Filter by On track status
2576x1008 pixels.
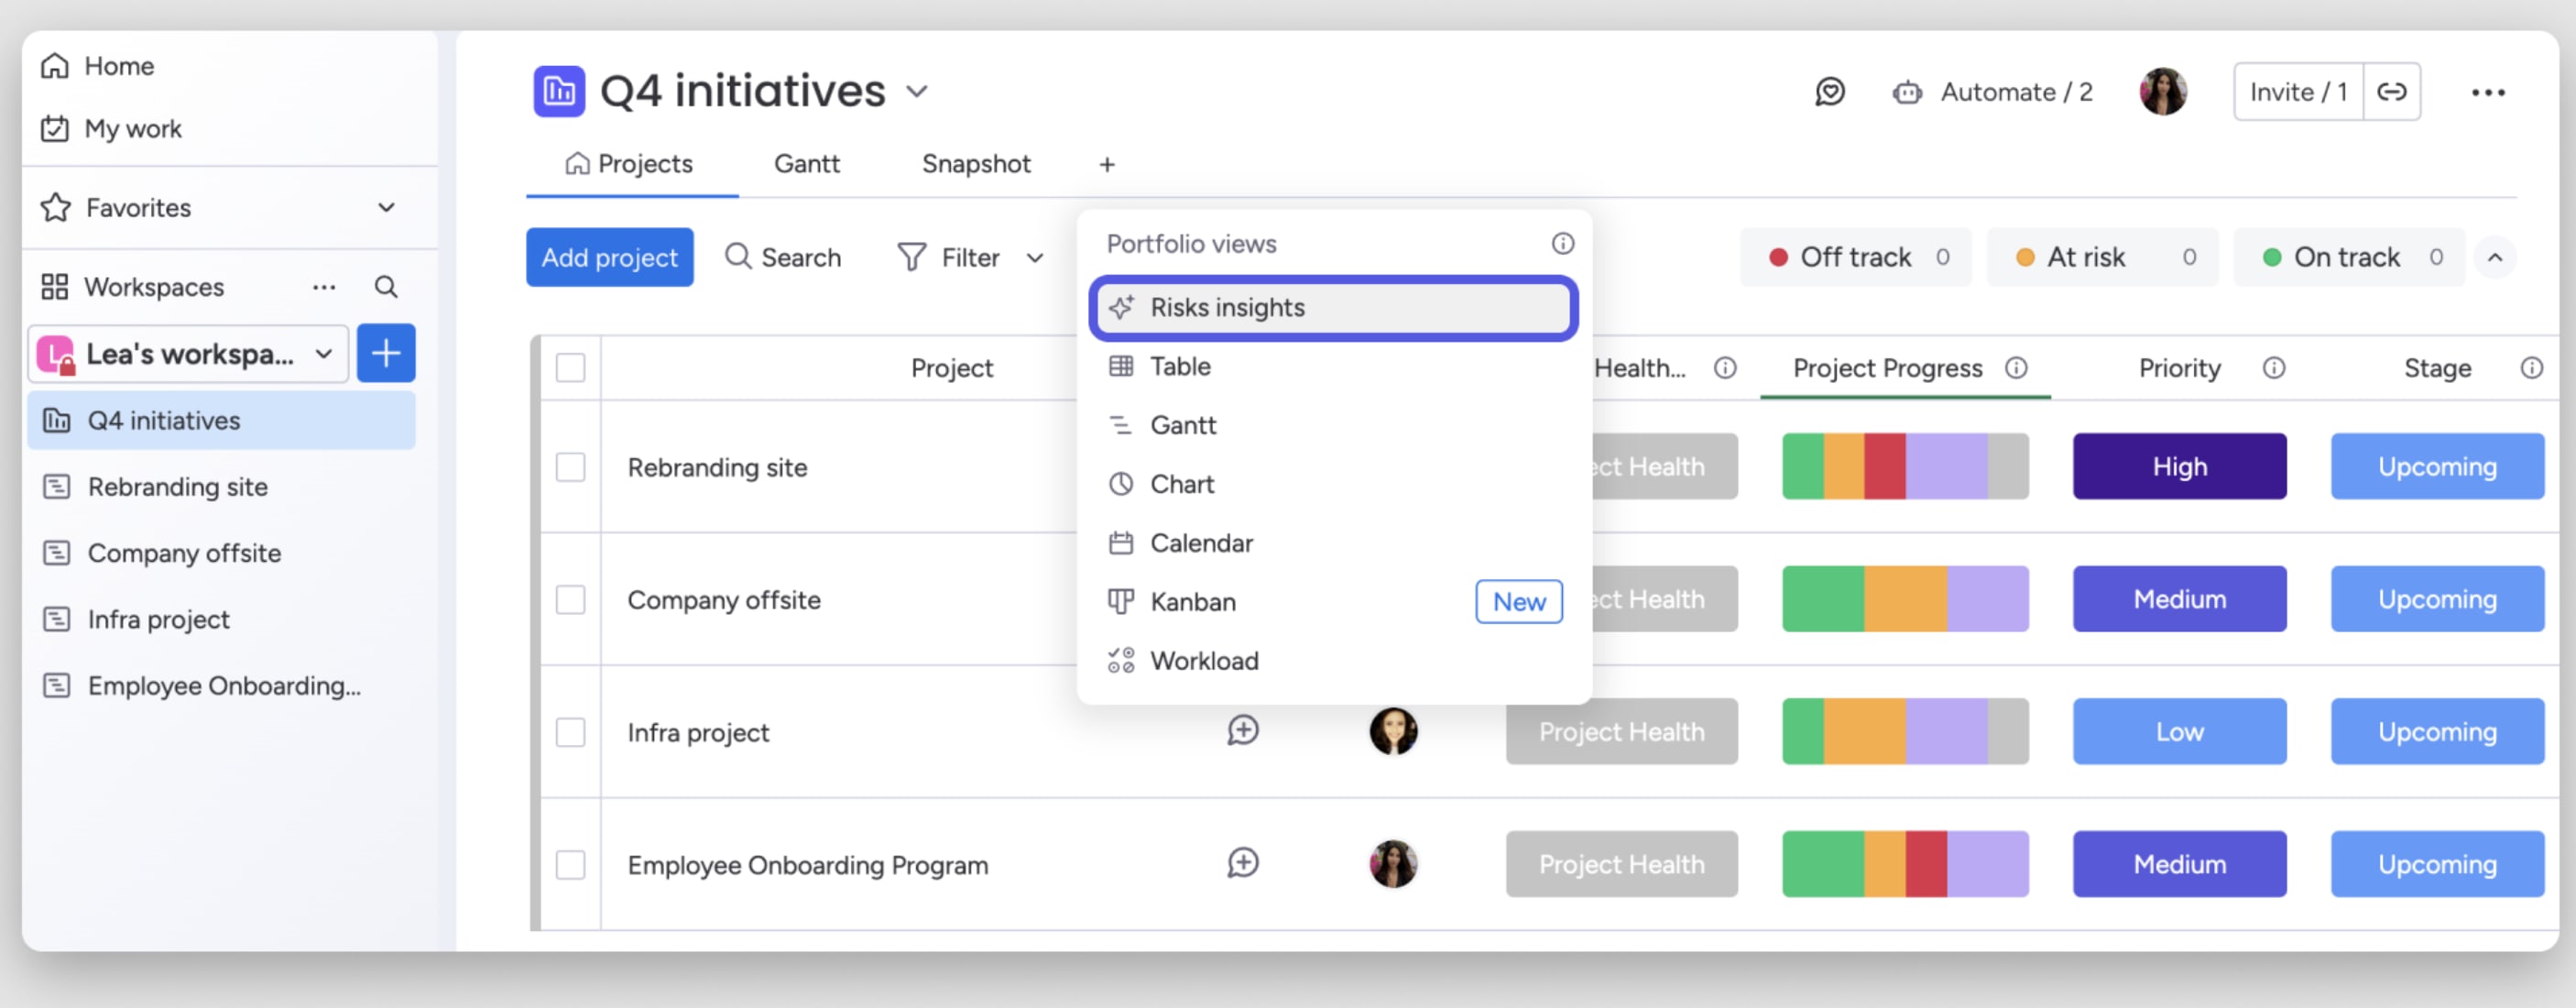pos(2349,258)
